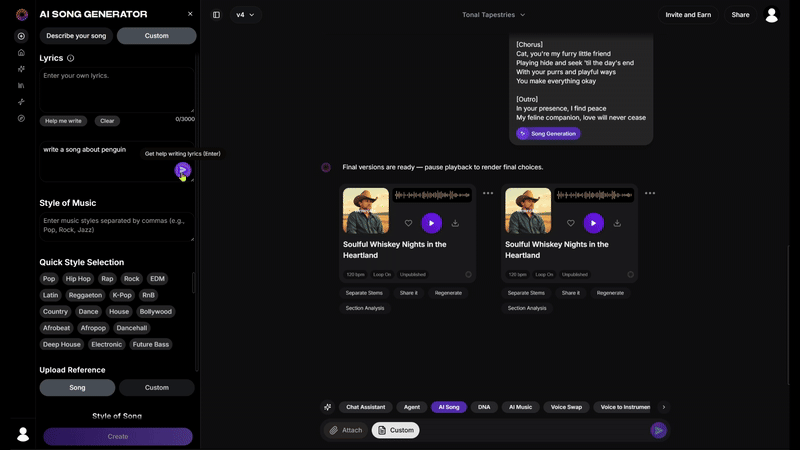Click the Share button in header
Image resolution: width=800 pixels, height=450 pixels.
(740, 15)
